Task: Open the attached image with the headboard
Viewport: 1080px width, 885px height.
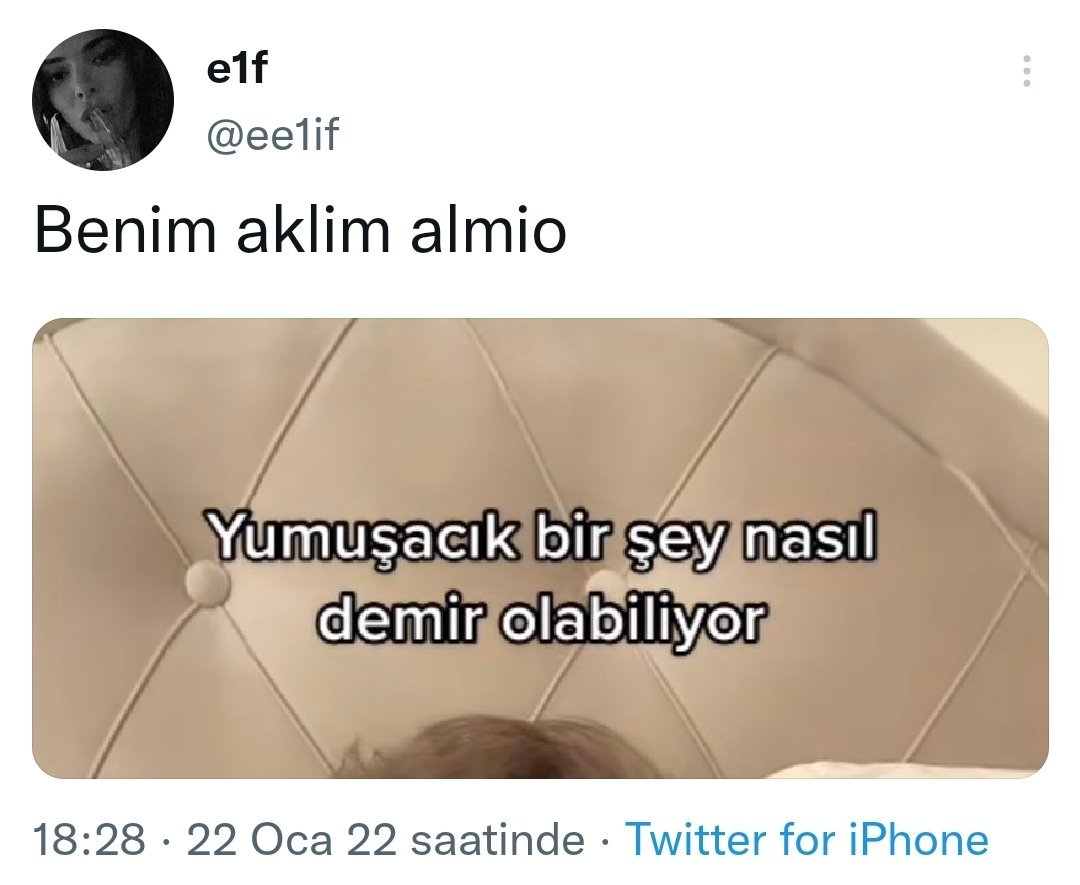Action: point(540,548)
